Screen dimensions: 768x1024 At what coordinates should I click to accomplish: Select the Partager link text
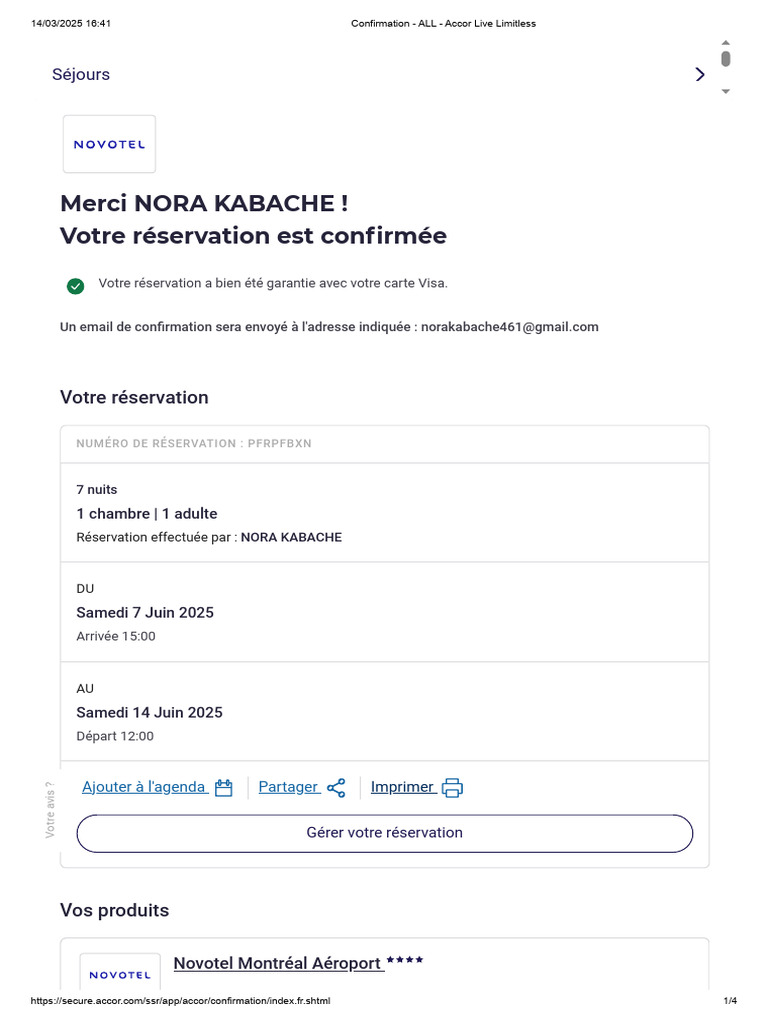[x=287, y=787]
